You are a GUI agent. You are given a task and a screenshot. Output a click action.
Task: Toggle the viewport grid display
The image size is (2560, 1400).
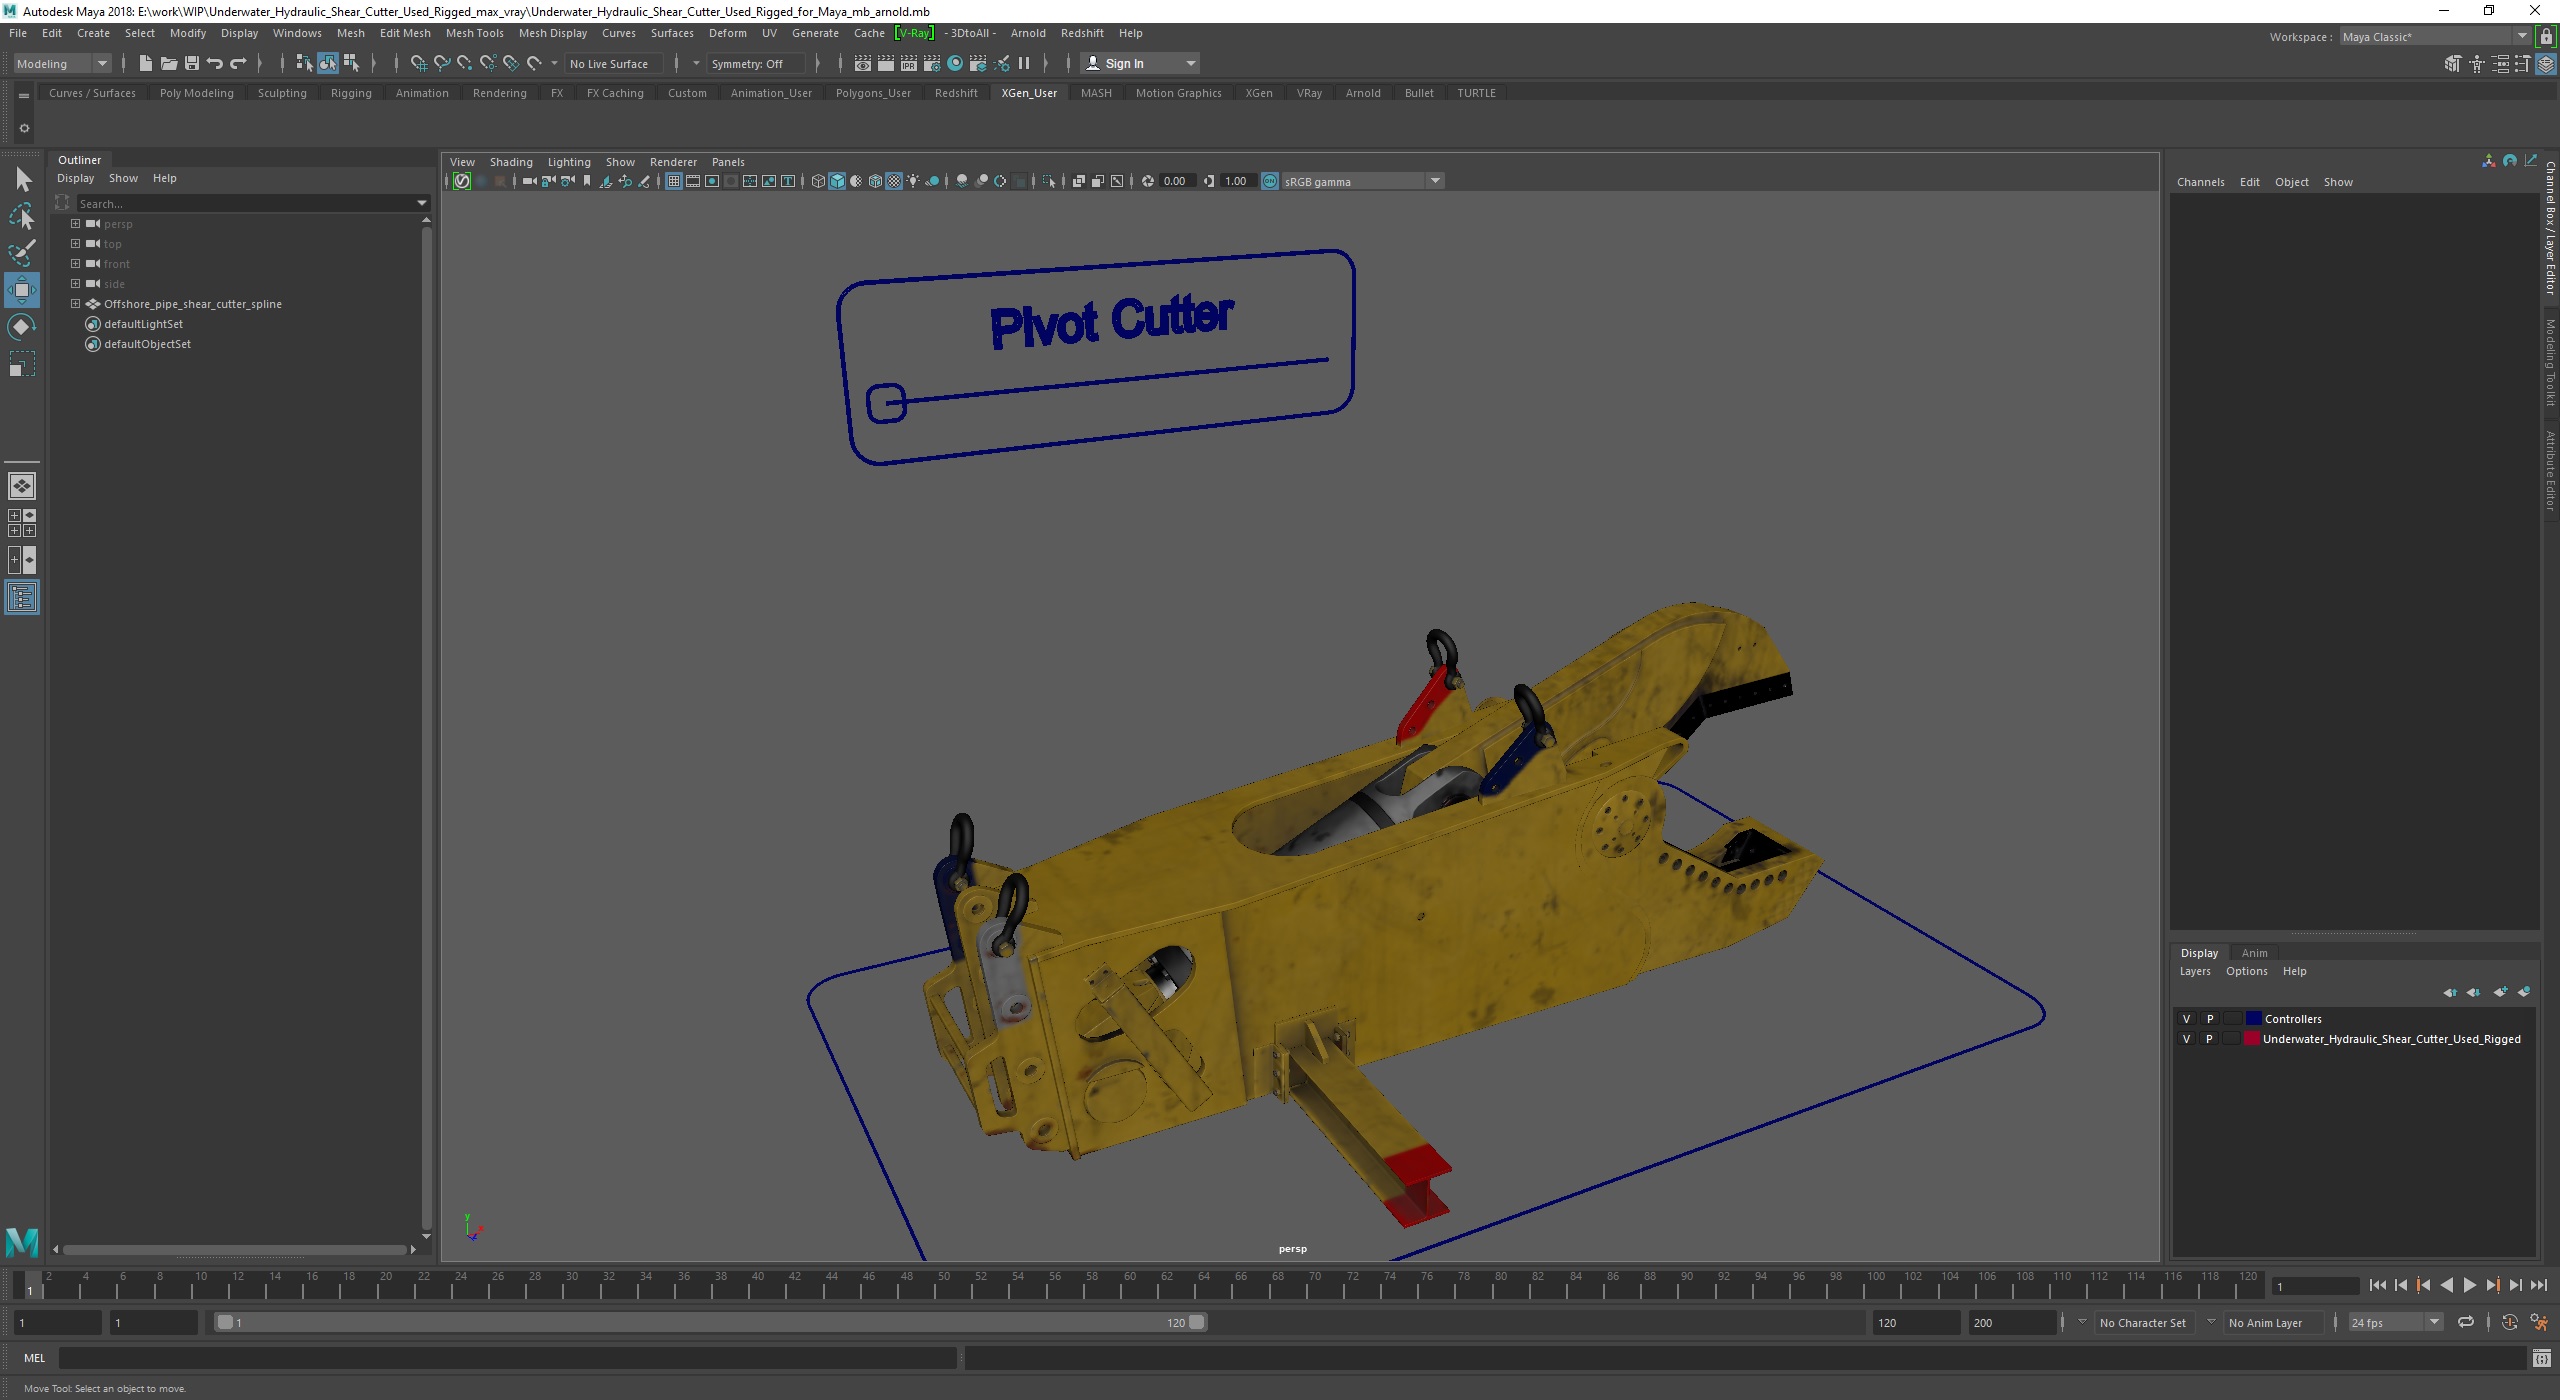pyautogui.click(x=673, y=181)
